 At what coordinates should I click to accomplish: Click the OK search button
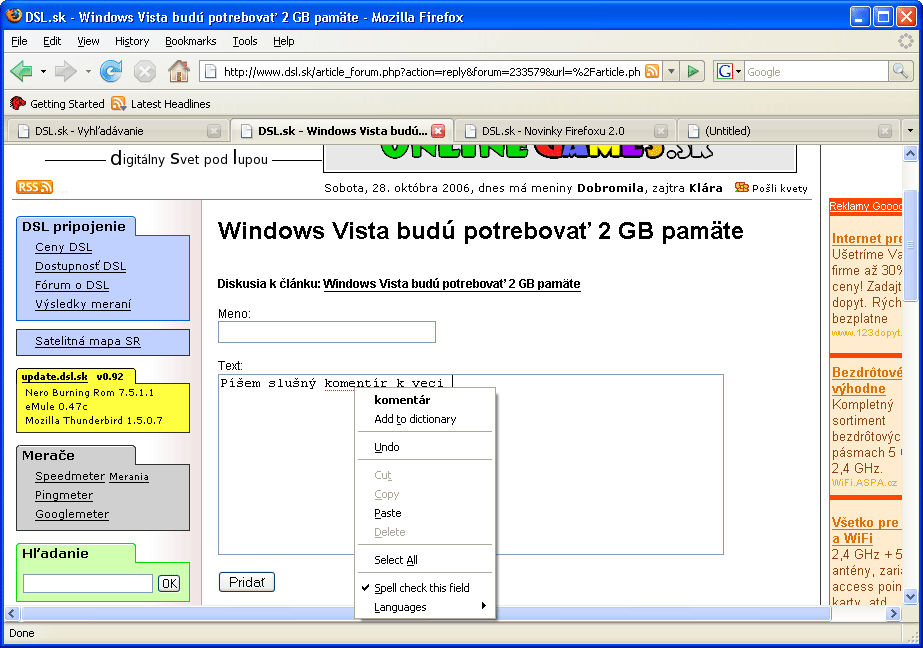[169, 583]
